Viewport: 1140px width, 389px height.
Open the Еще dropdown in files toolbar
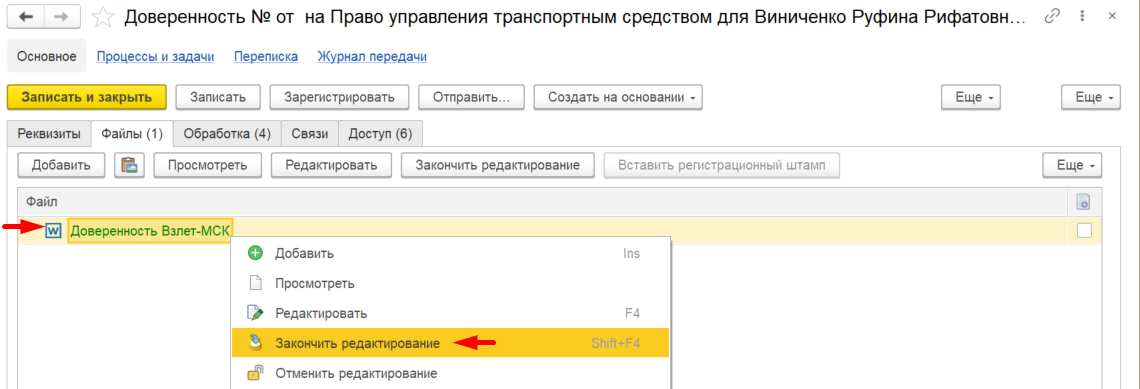(x=1072, y=165)
